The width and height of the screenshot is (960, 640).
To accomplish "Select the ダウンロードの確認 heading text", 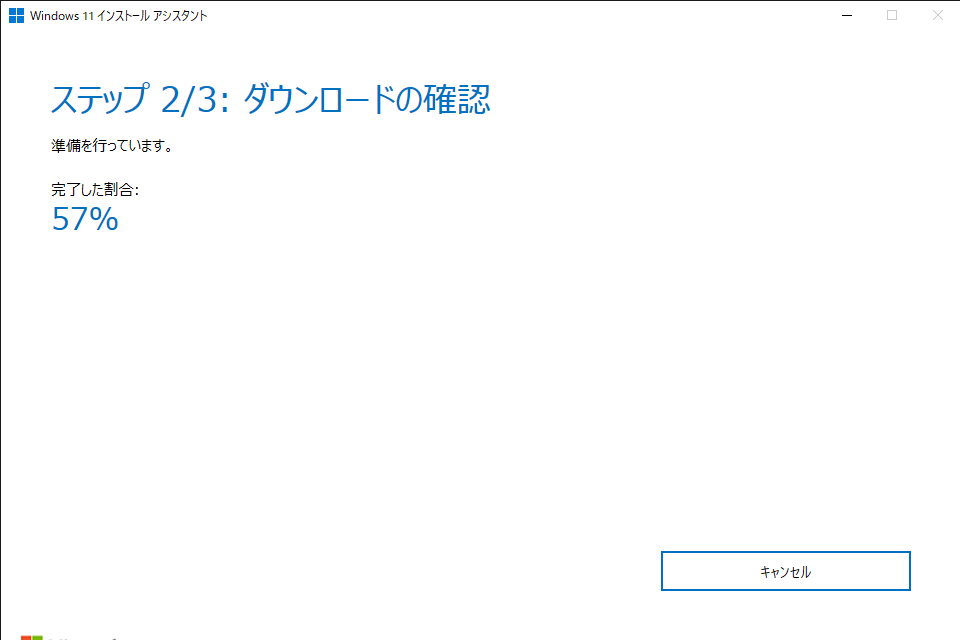I will [367, 100].
